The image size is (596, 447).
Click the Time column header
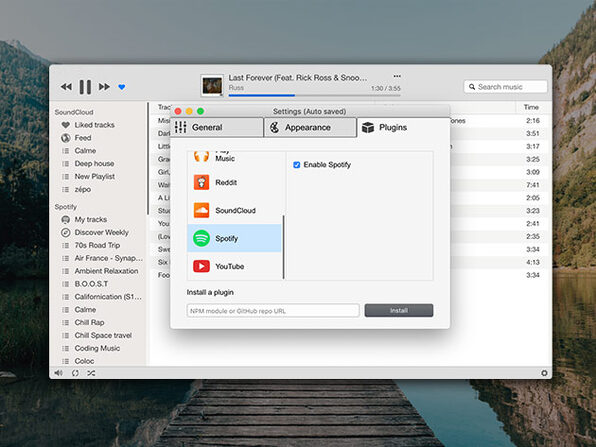pos(531,107)
